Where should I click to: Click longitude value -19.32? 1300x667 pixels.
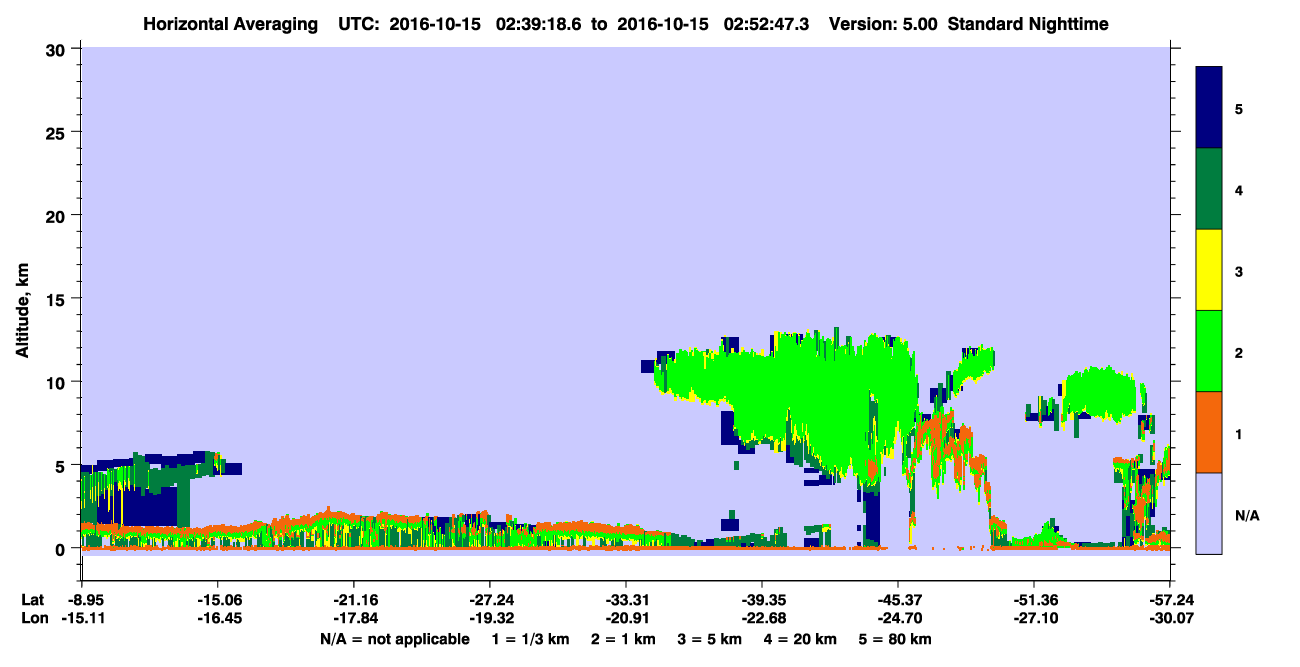click(x=490, y=618)
